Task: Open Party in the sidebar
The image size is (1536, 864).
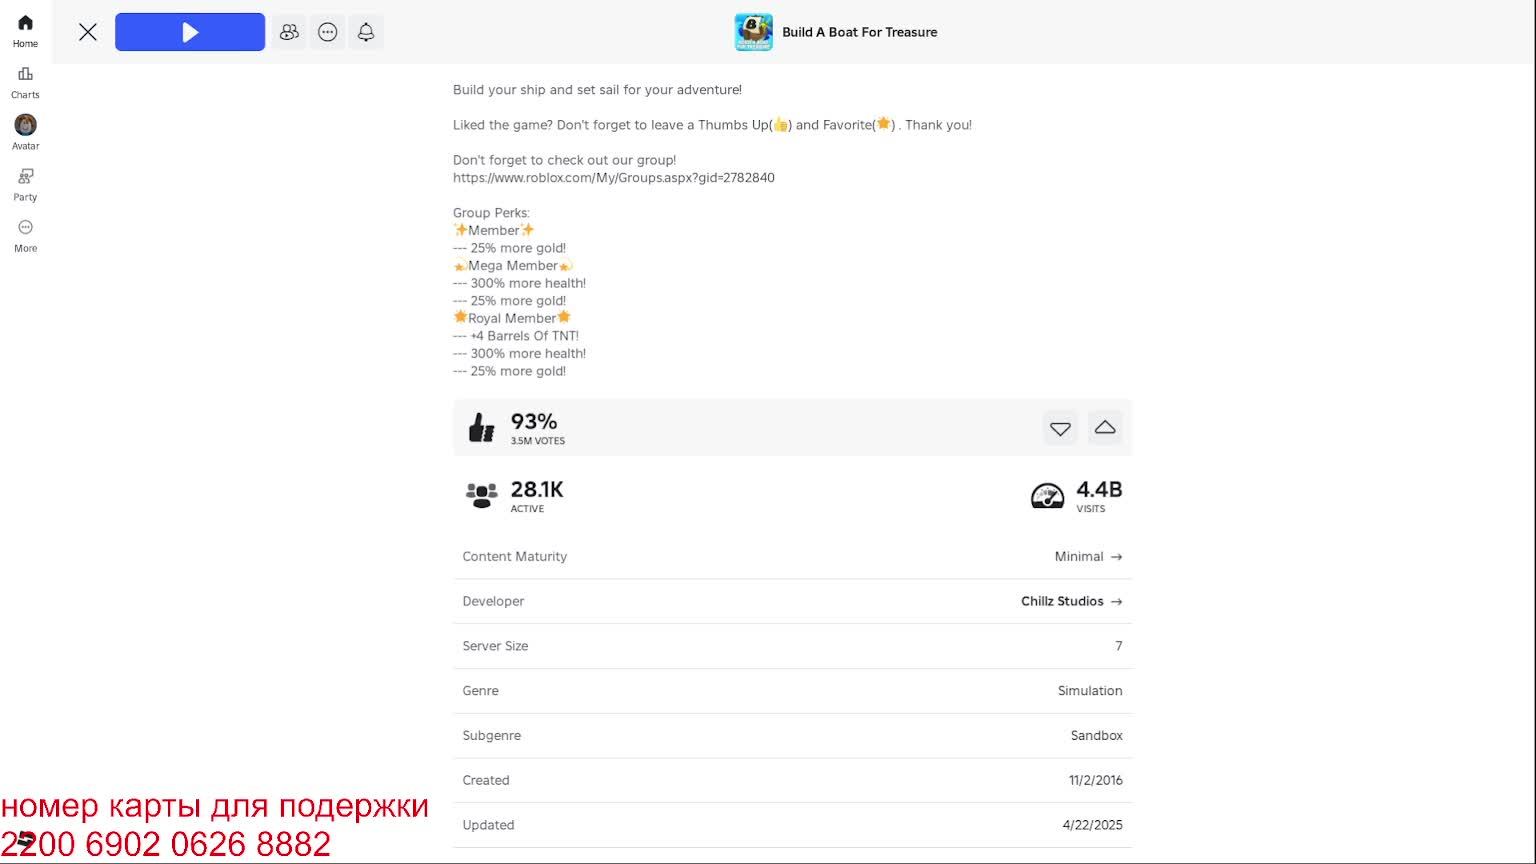Action: tap(25, 184)
